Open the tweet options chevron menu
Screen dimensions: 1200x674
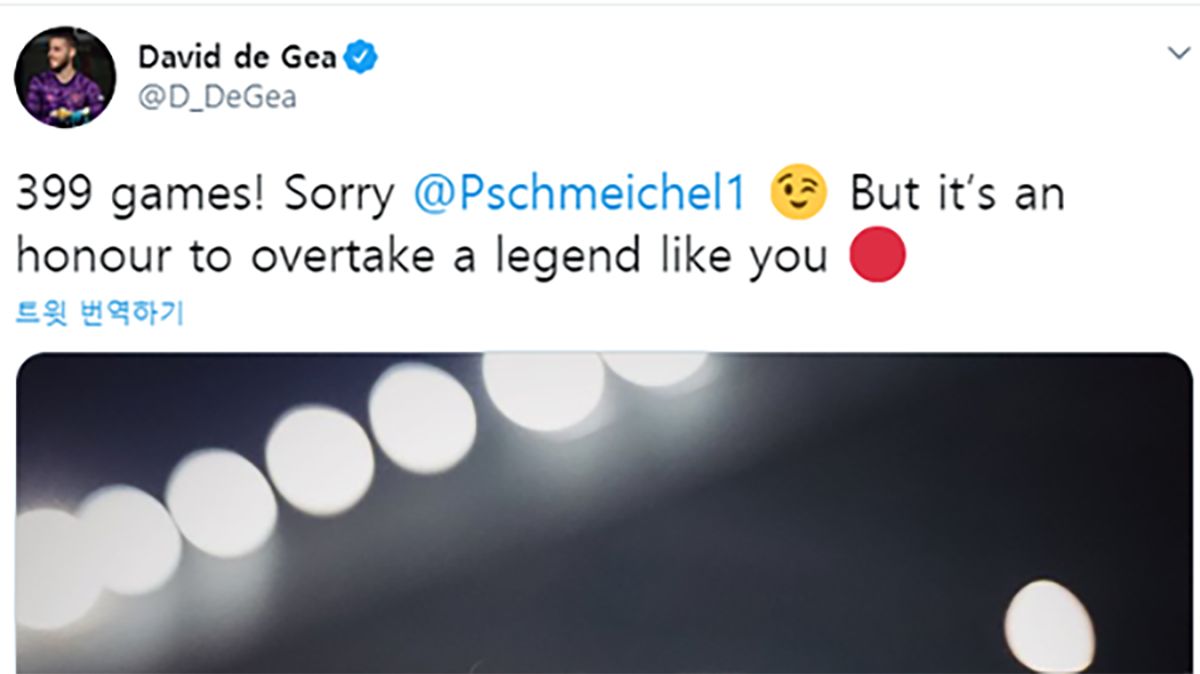(x=1179, y=54)
